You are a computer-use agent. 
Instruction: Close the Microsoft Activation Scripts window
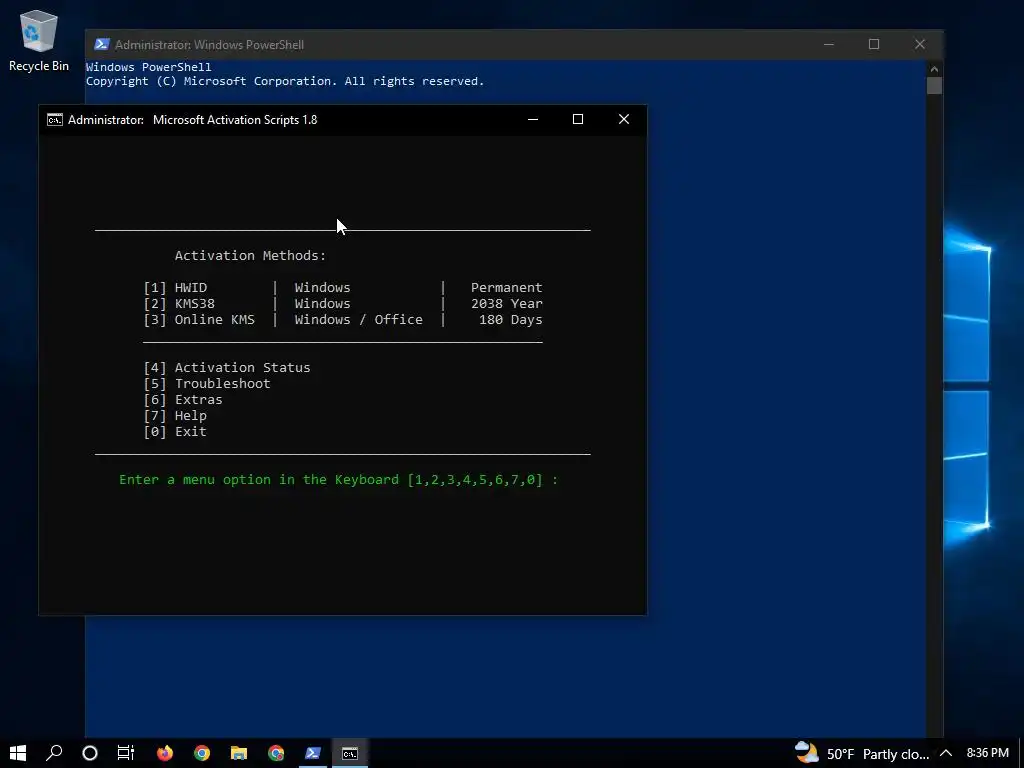point(624,120)
